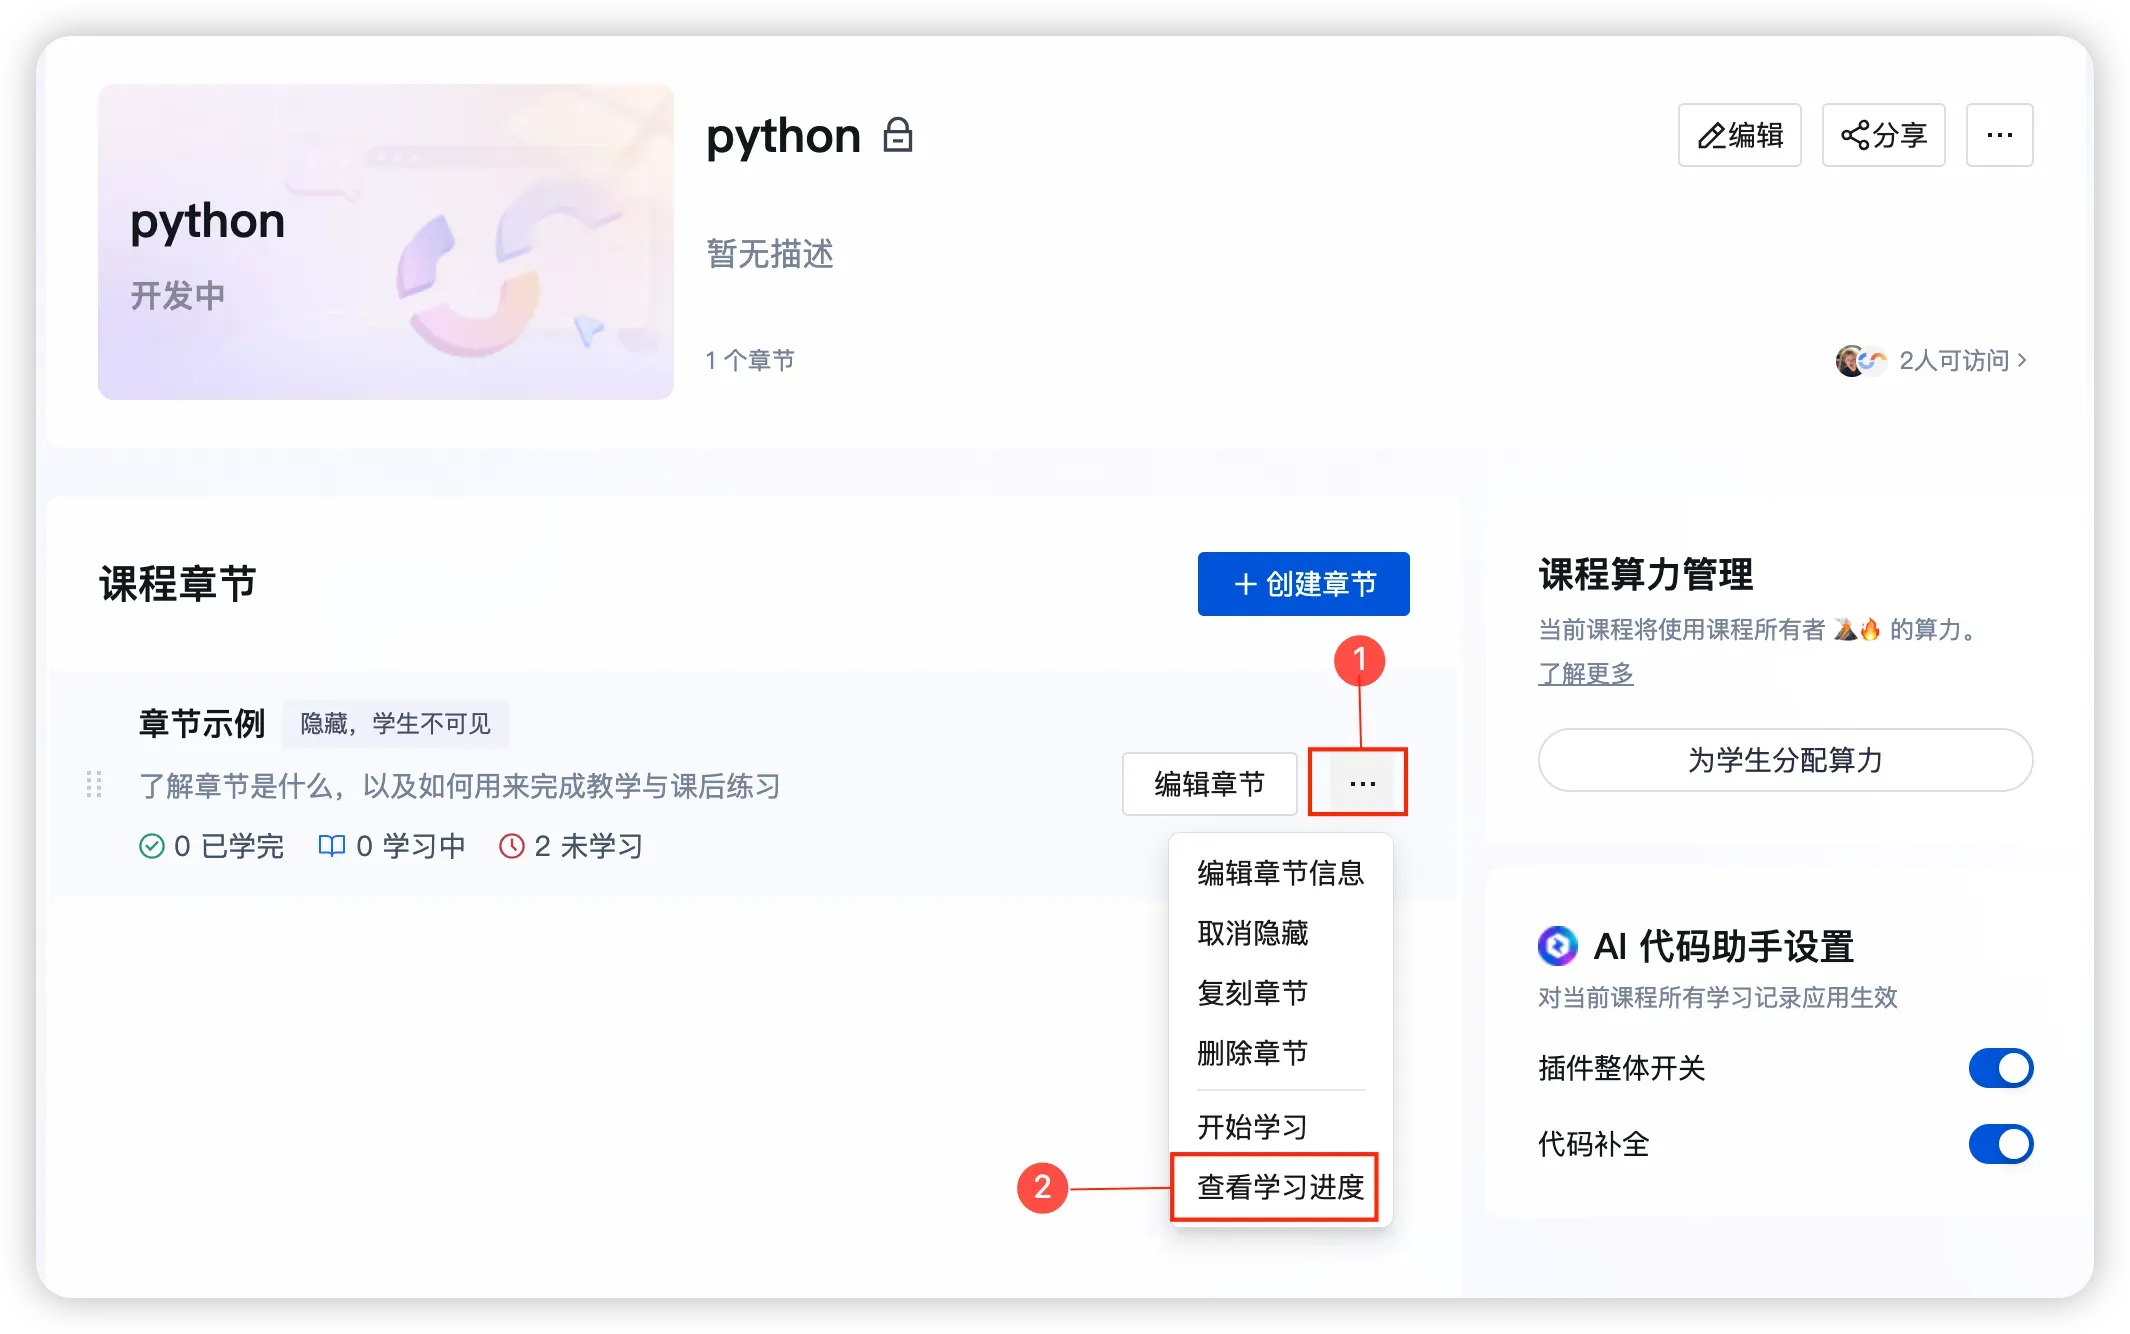Click the drag handle icon beside chapter
Image resolution: width=2130 pixels, height=1334 pixels.
click(94, 784)
